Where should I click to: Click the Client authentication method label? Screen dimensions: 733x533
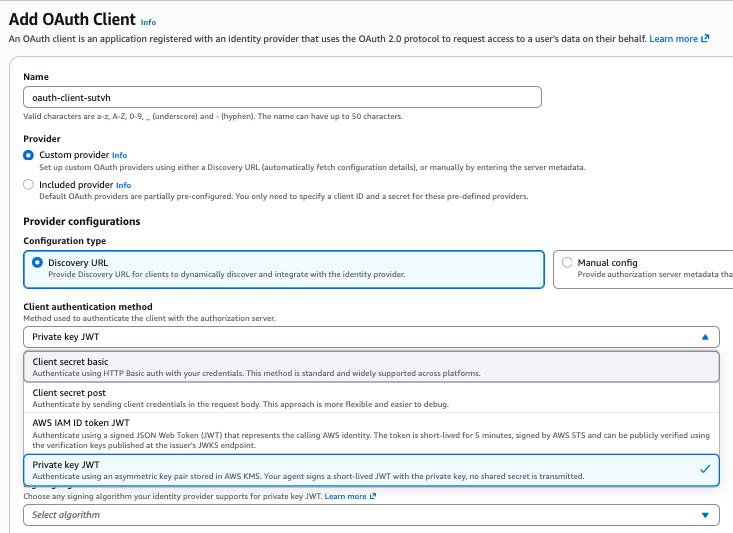tap(88, 307)
